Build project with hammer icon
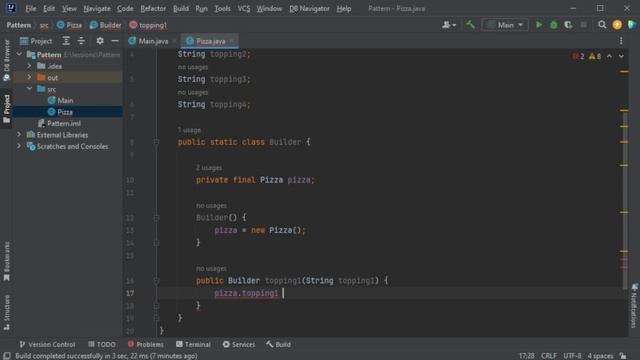 (470, 25)
